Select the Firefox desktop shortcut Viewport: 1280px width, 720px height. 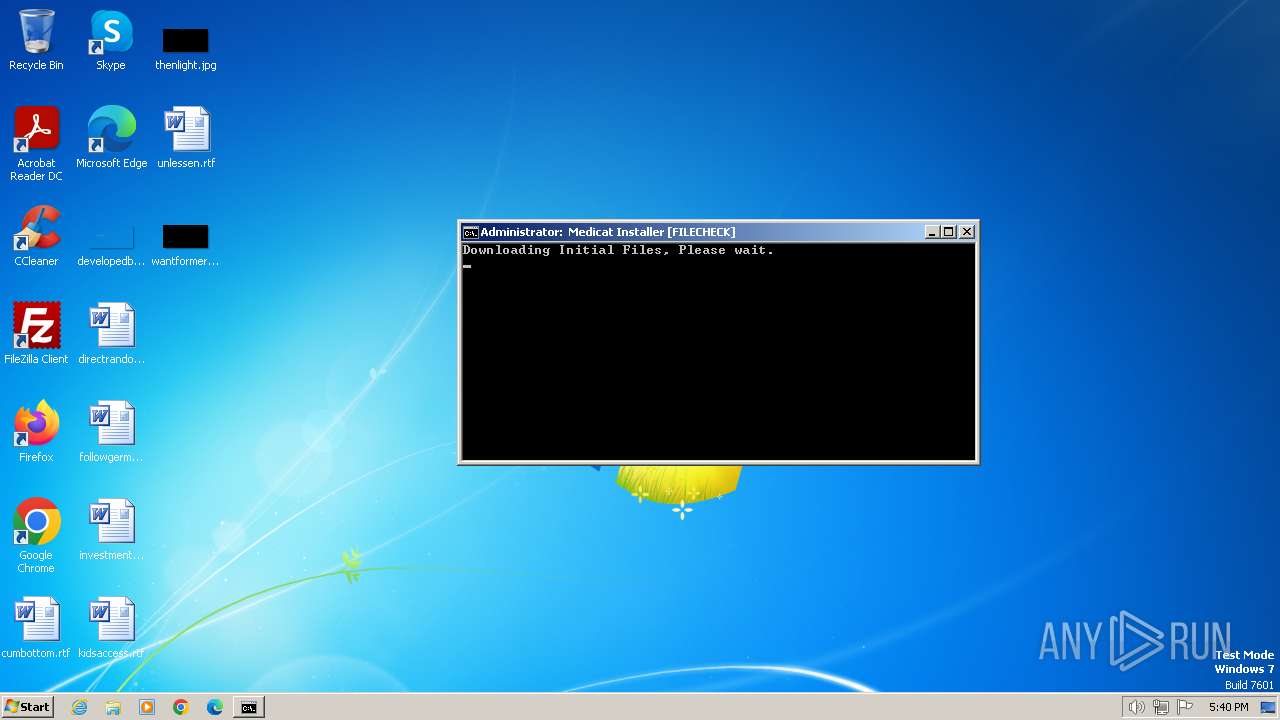[x=36, y=432]
